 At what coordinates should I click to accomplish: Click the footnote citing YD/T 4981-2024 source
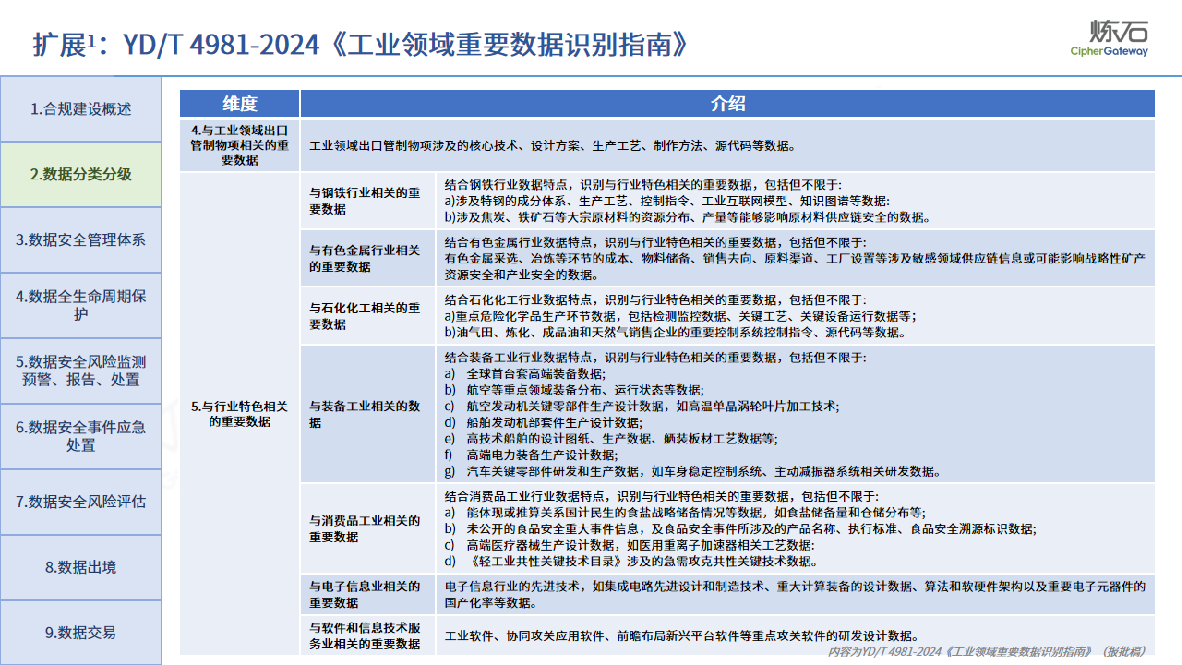[x=987, y=652]
